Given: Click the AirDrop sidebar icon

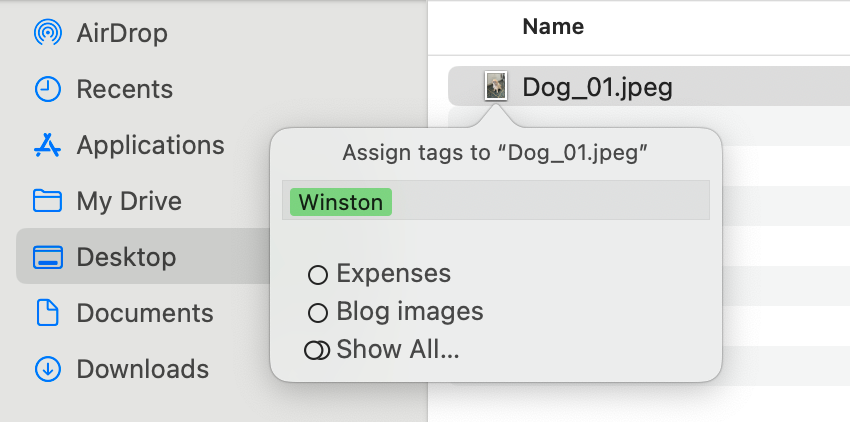Looking at the screenshot, I should pos(48,33).
